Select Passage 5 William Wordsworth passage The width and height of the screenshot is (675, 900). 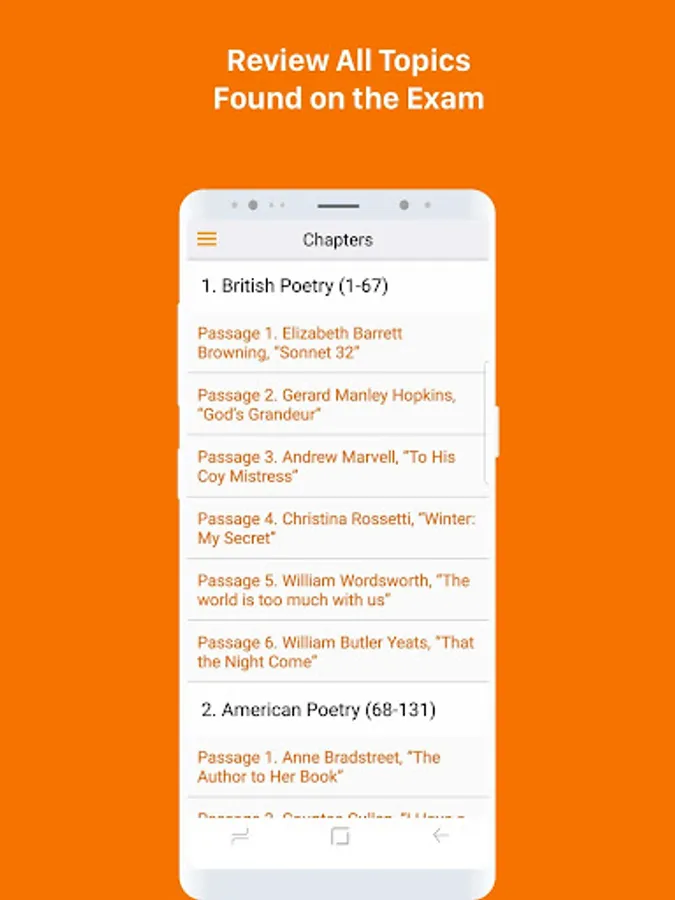coord(338,589)
